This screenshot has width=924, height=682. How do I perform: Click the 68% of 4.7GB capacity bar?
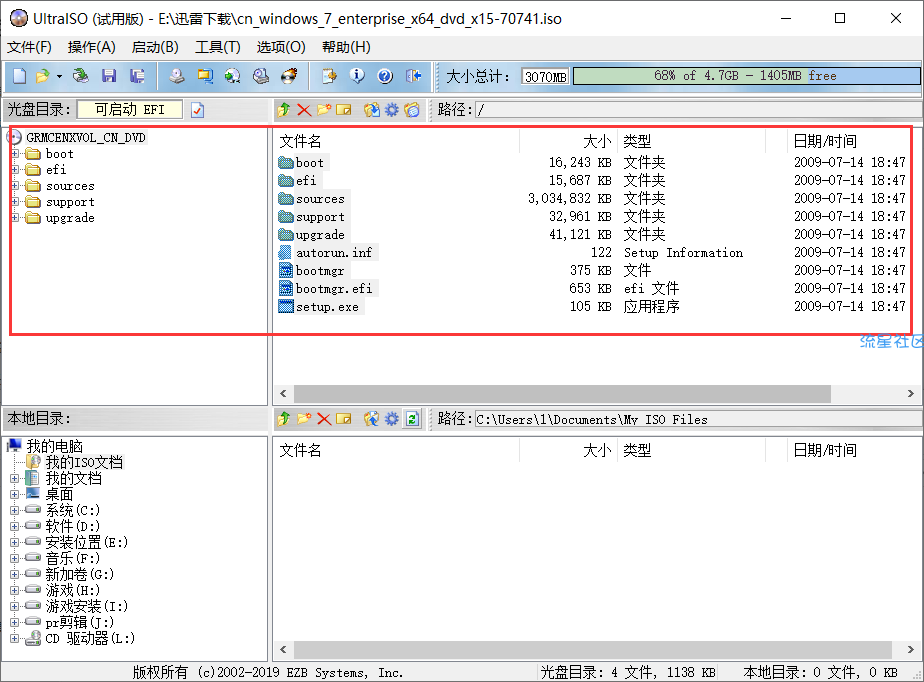click(x=746, y=76)
